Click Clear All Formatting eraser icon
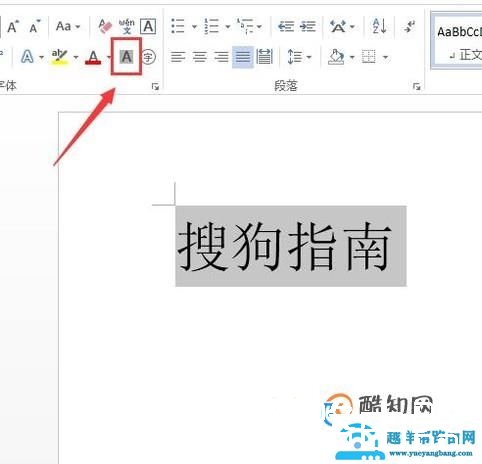 [105, 26]
